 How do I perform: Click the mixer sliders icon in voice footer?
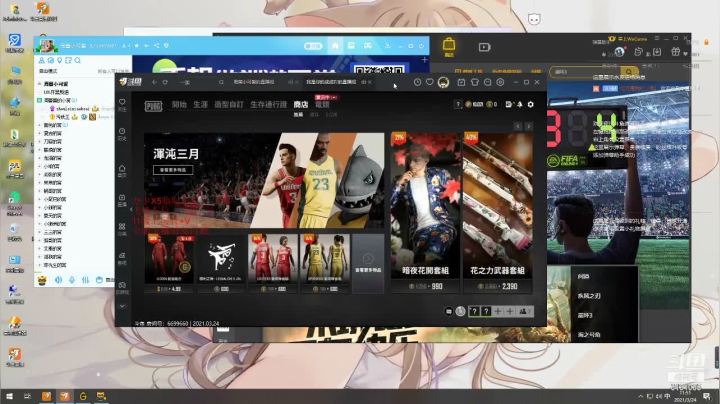pyautogui.click(x=85, y=280)
